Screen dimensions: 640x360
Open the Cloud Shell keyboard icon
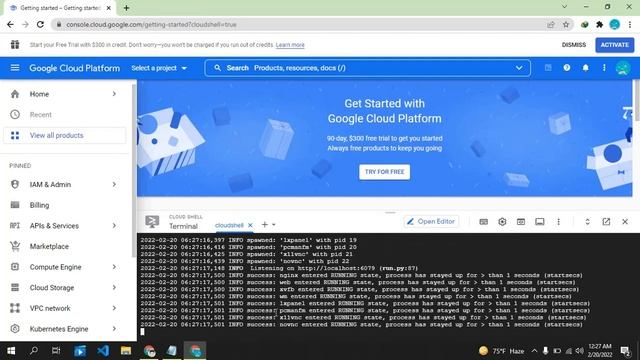pos(483,222)
